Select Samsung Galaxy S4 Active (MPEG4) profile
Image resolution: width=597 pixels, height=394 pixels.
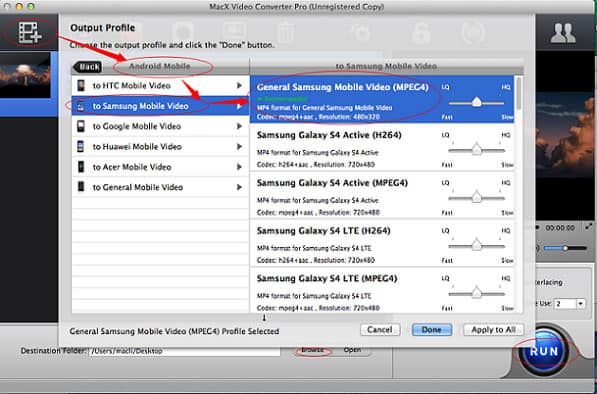382,195
